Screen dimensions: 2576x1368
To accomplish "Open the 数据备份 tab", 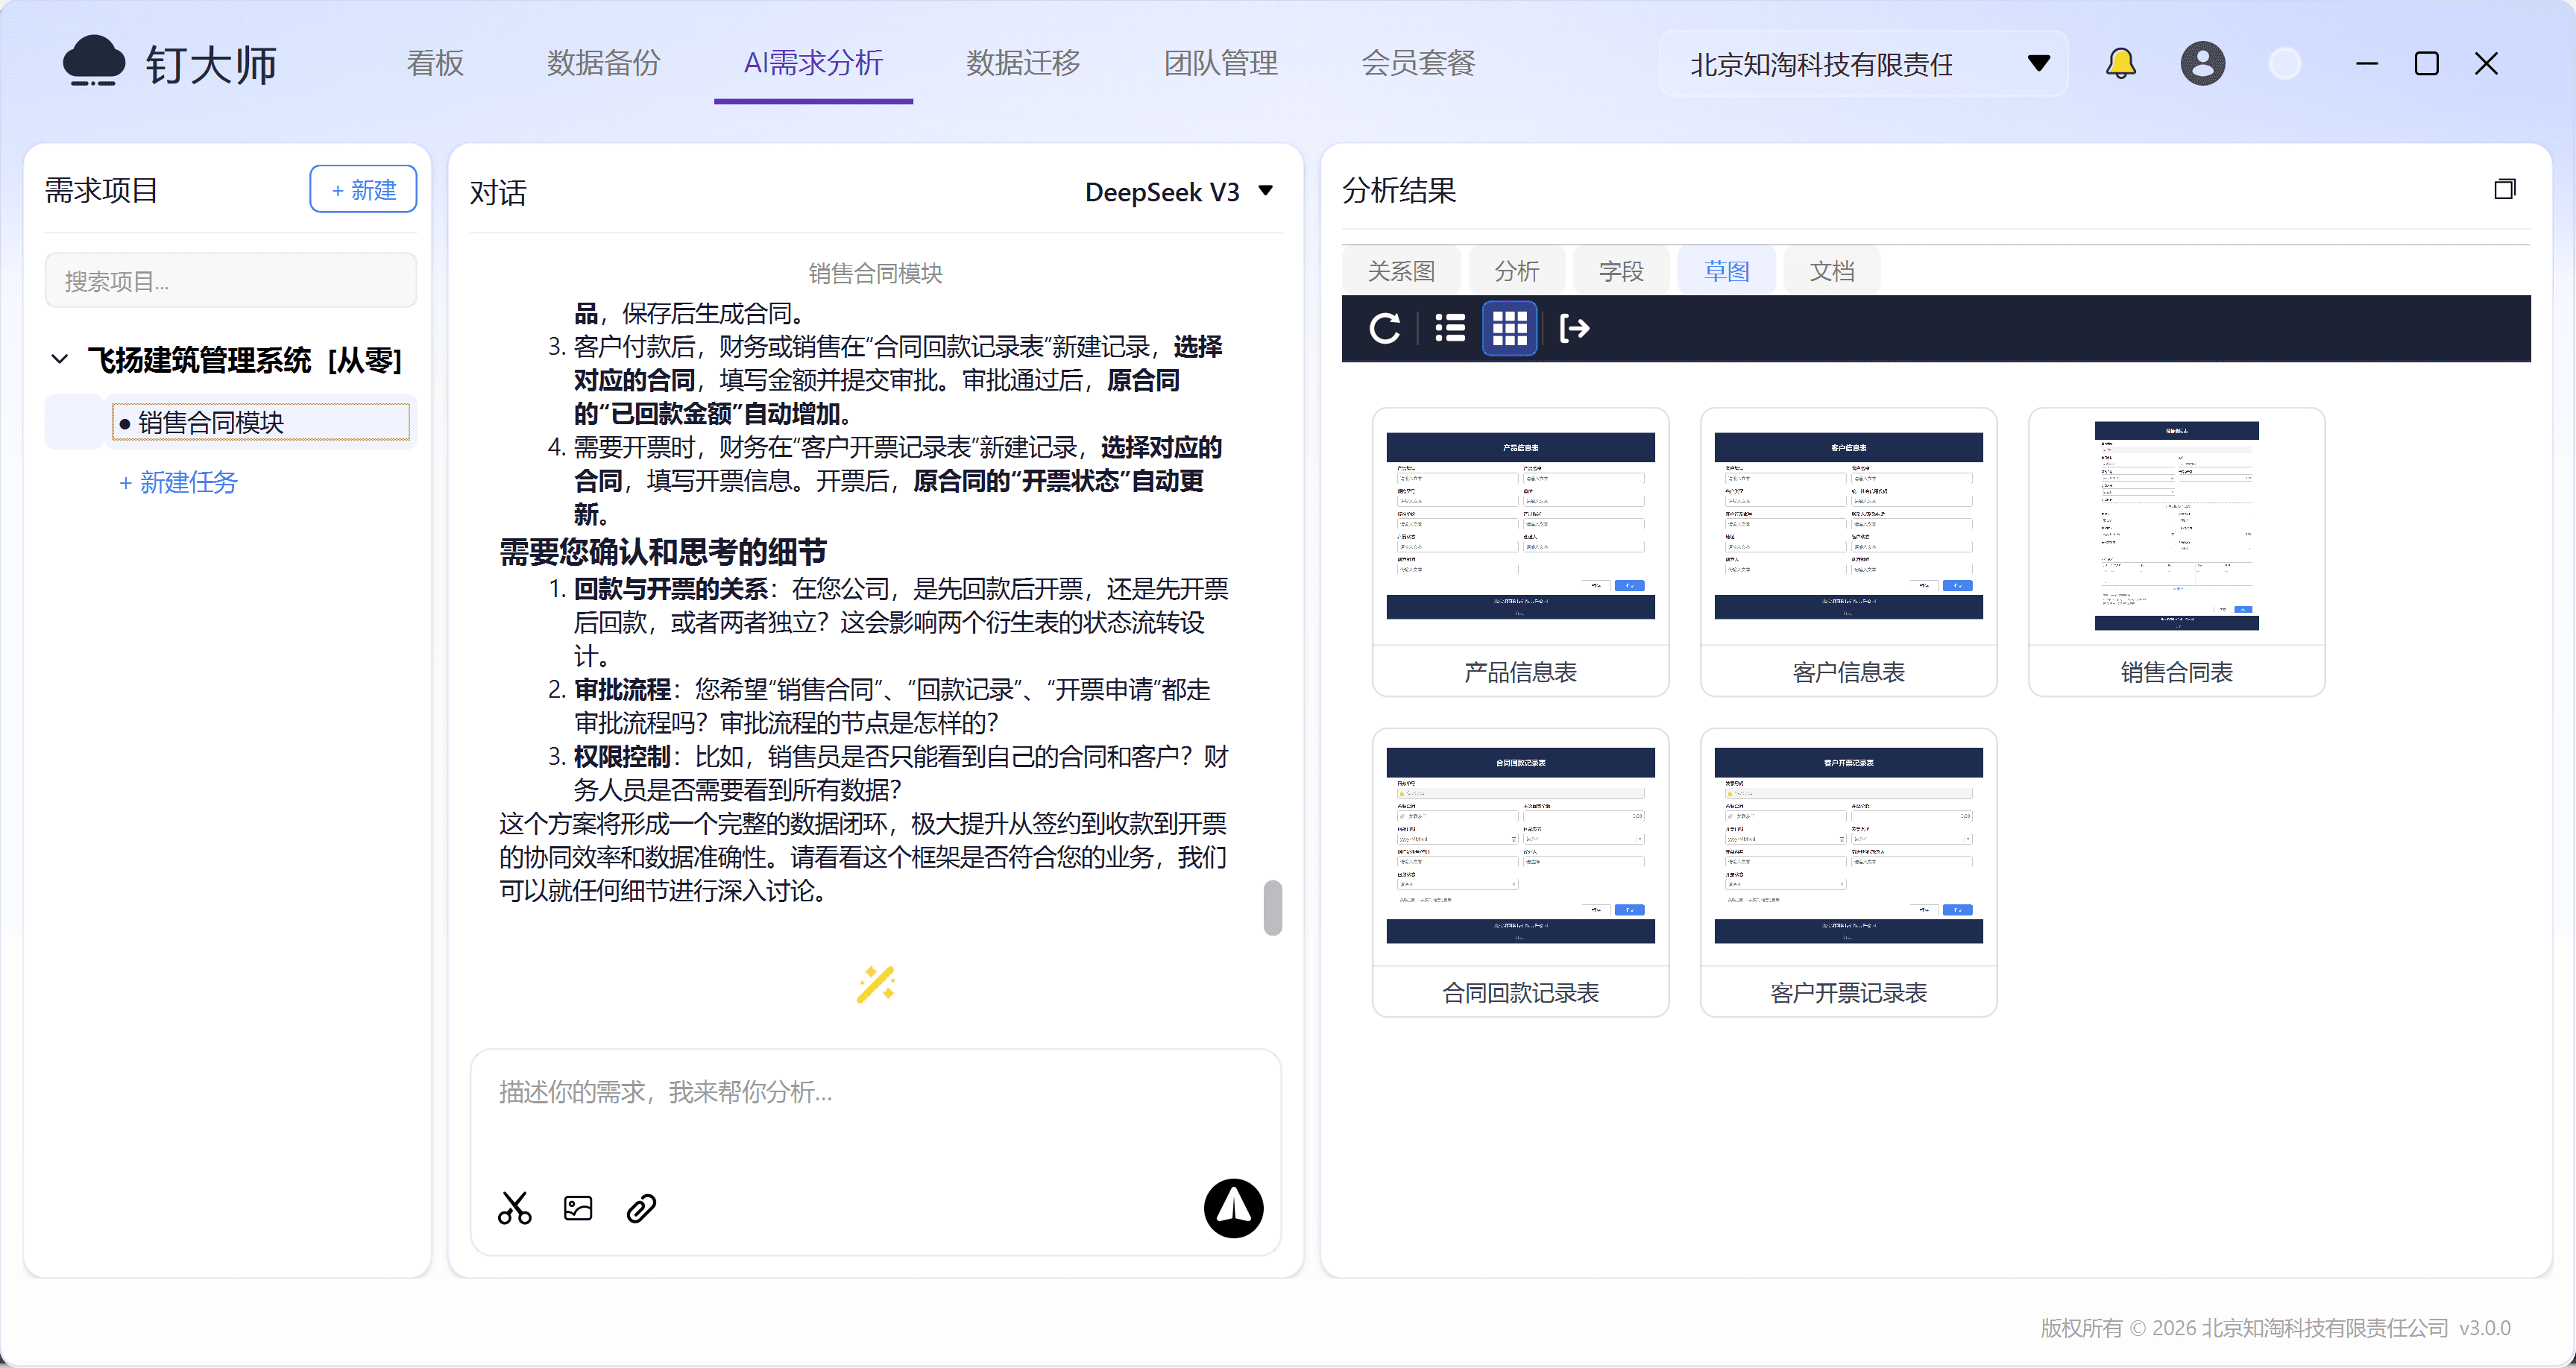I will [x=603, y=63].
